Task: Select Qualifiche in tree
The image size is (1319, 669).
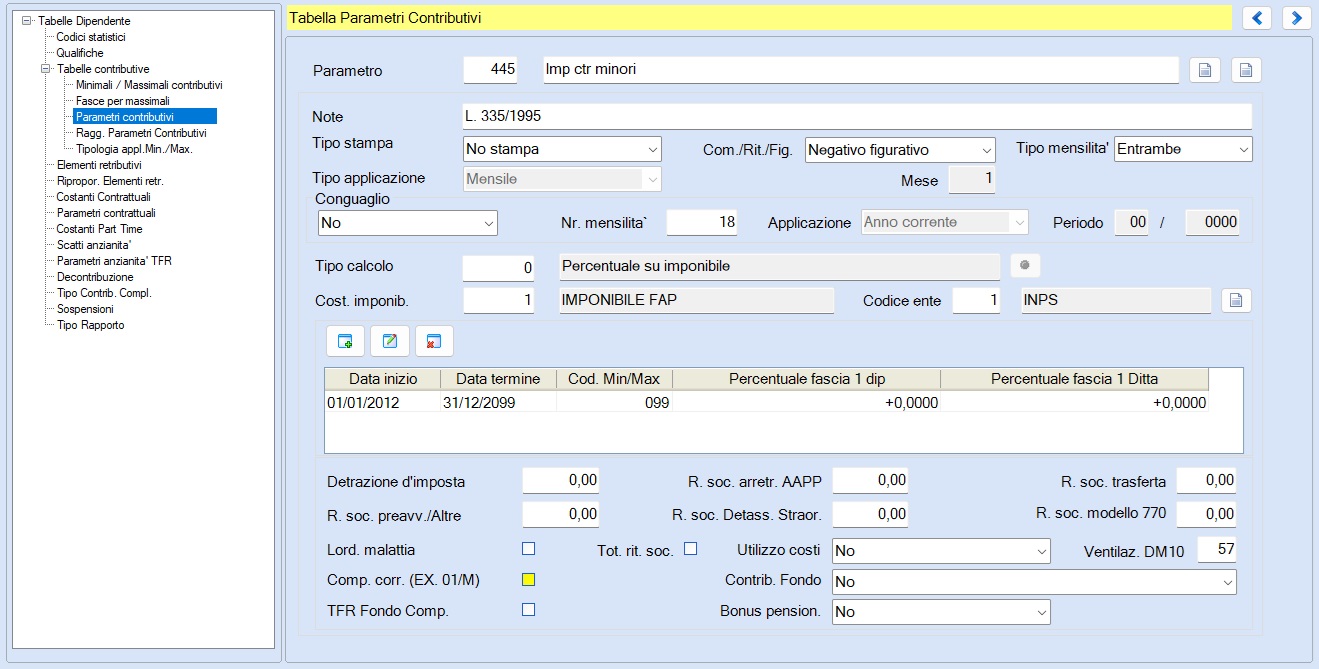Action: click(80, 53)
